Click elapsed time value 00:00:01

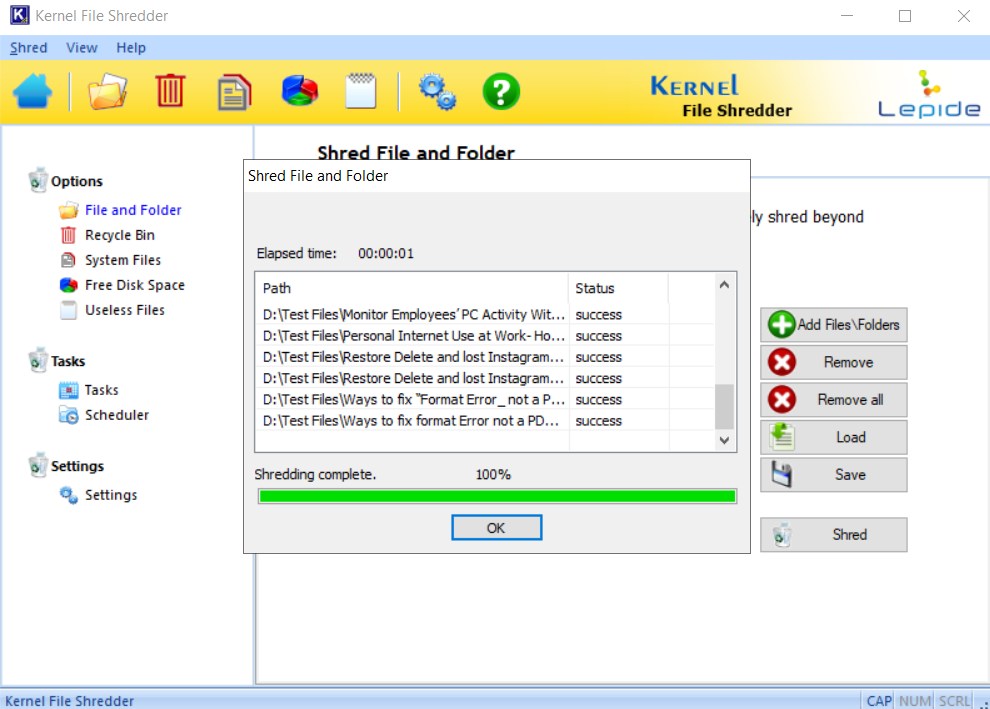[386, 254]
